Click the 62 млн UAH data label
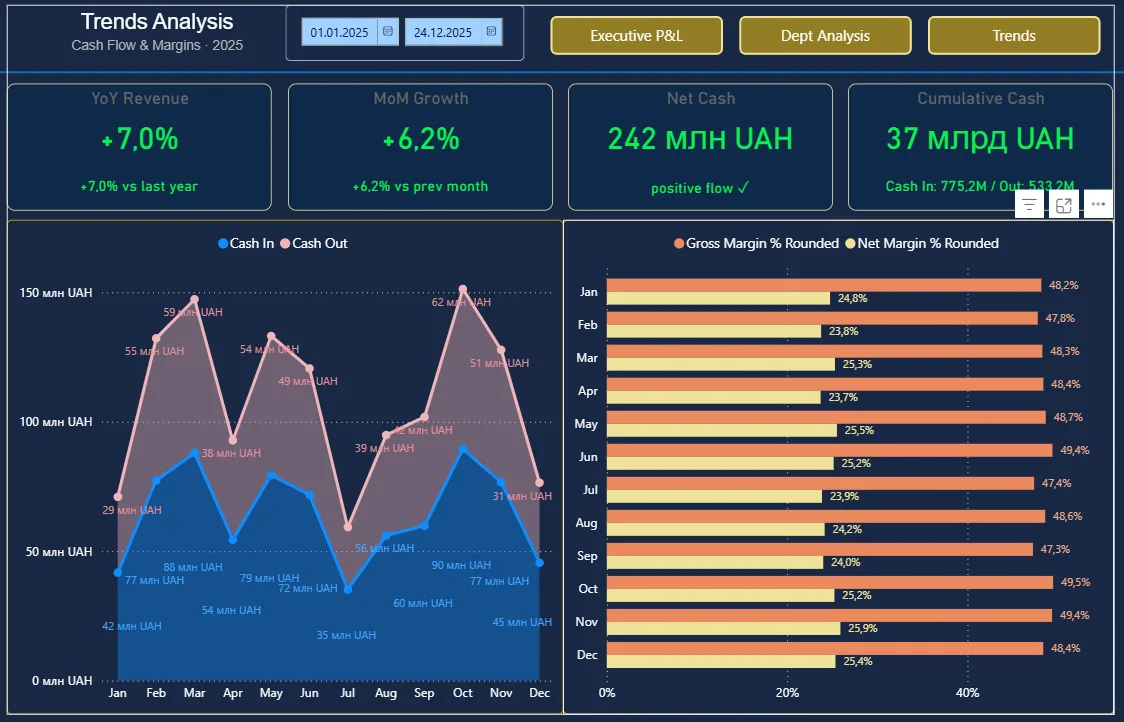 461,303
